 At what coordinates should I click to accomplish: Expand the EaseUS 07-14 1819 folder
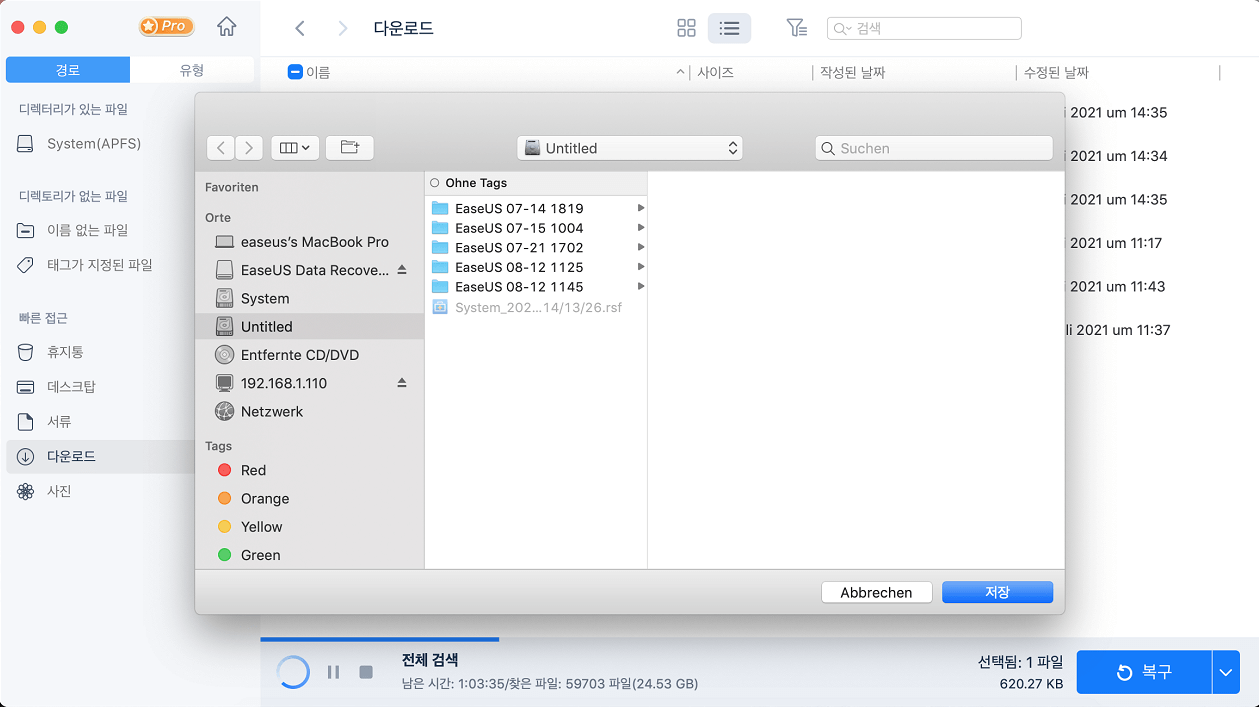640,209
